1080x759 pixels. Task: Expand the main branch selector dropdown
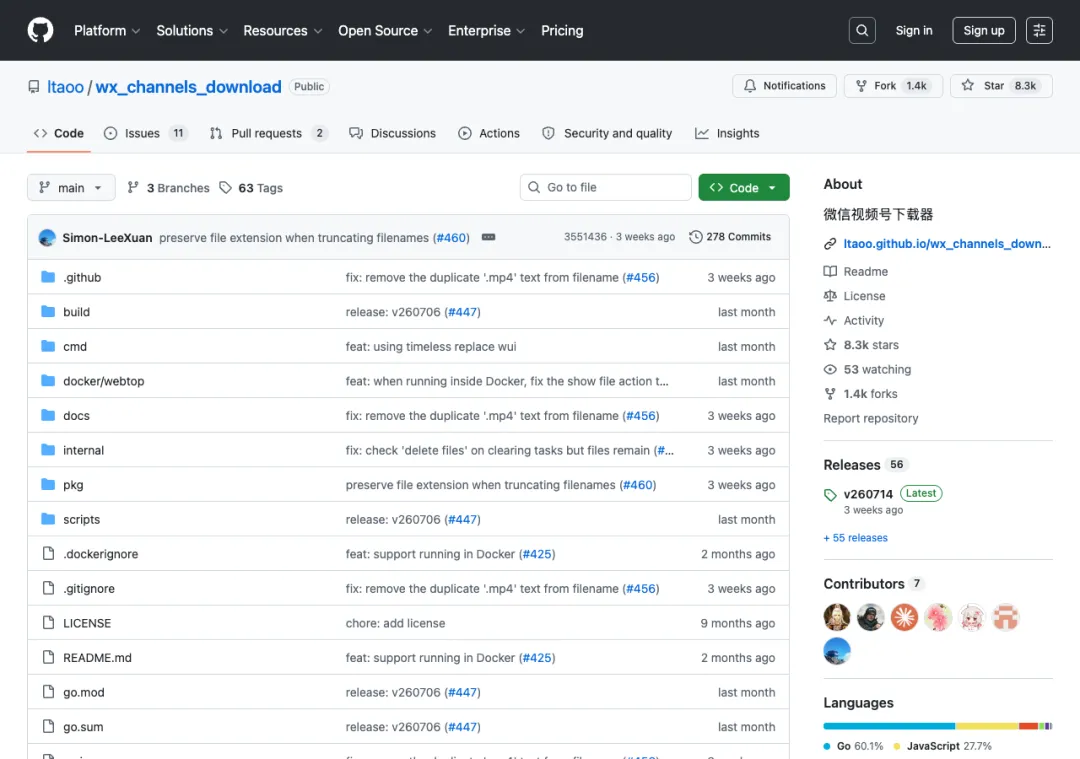71,187
